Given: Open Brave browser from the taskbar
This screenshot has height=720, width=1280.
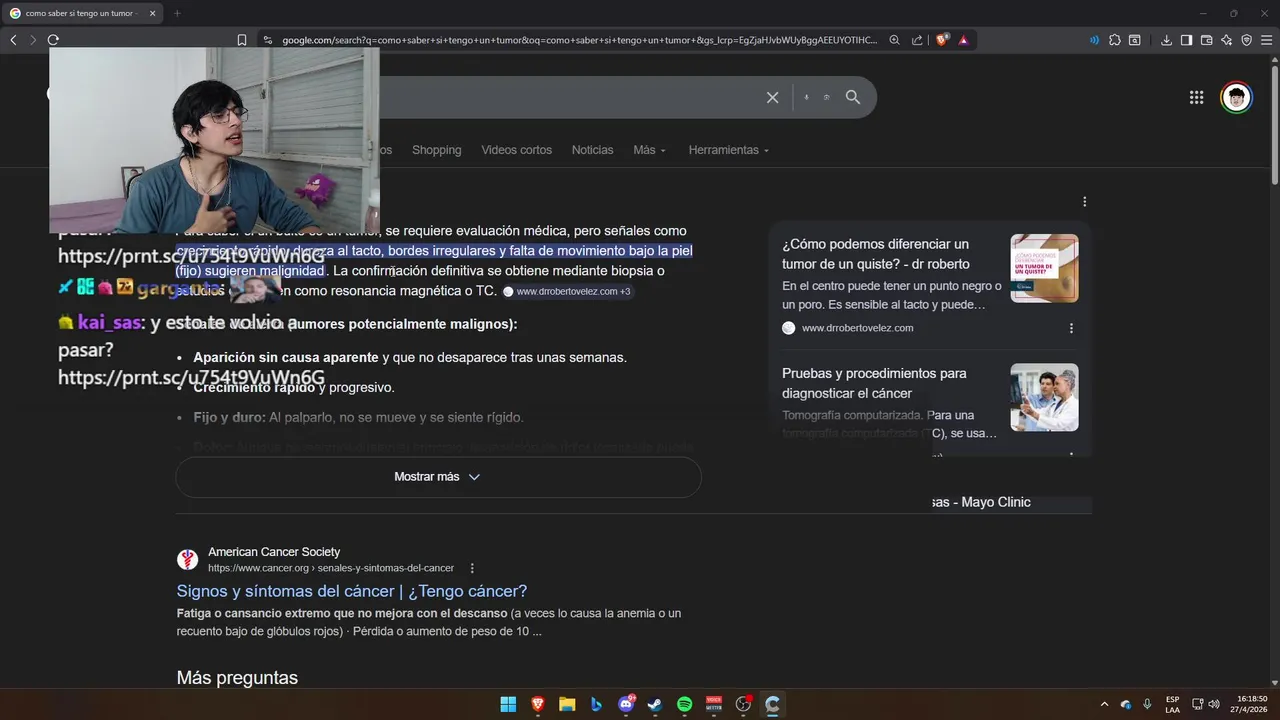Looking at the screenshot, I should pos(538,704).
